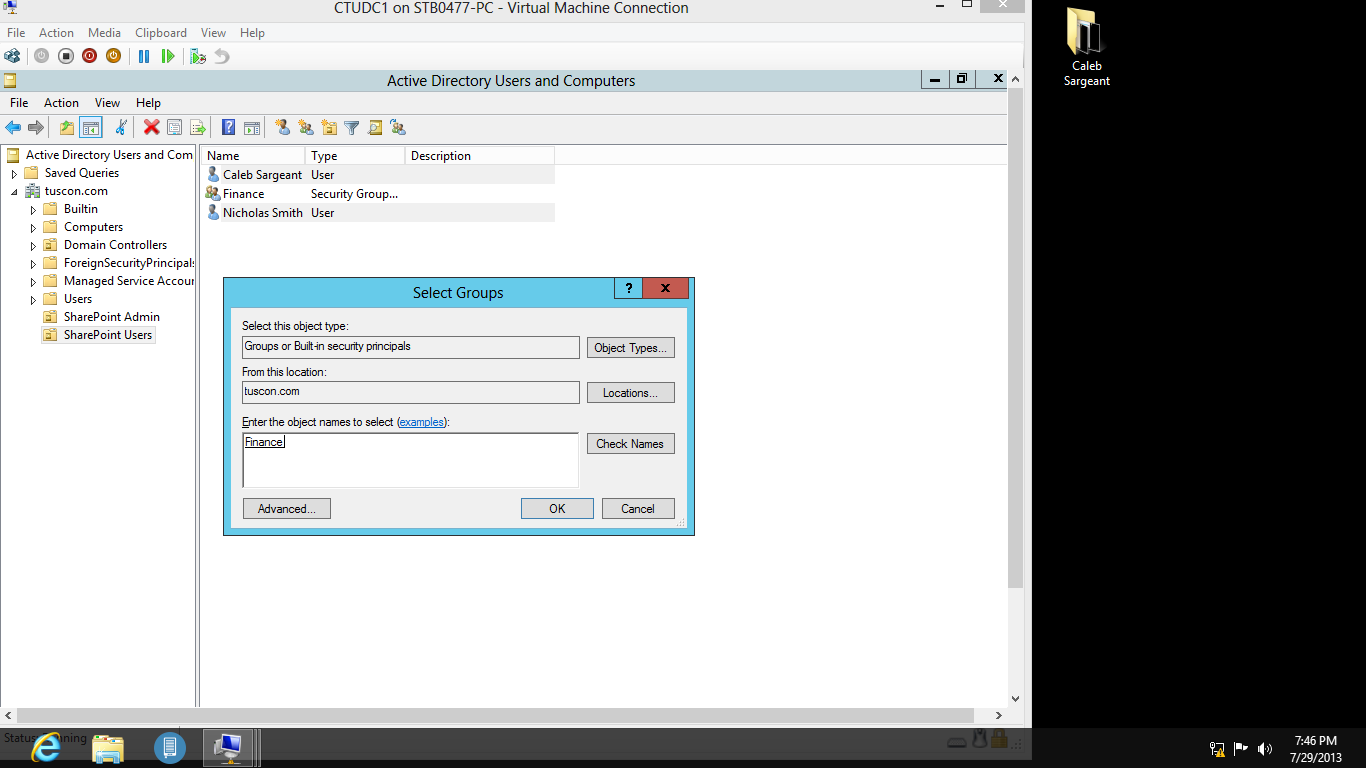Image resolution: width=1366 pixels, height=768 pixels.
Task: Open the ADUC View menu
Action: click(x=107, y=103)
